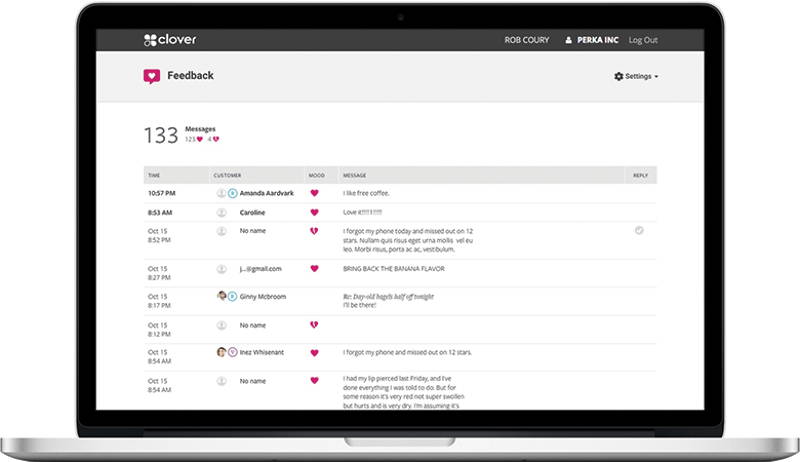The image size is (800, 462).
Task: Click the Reply column header
Action: coord(640,175)
